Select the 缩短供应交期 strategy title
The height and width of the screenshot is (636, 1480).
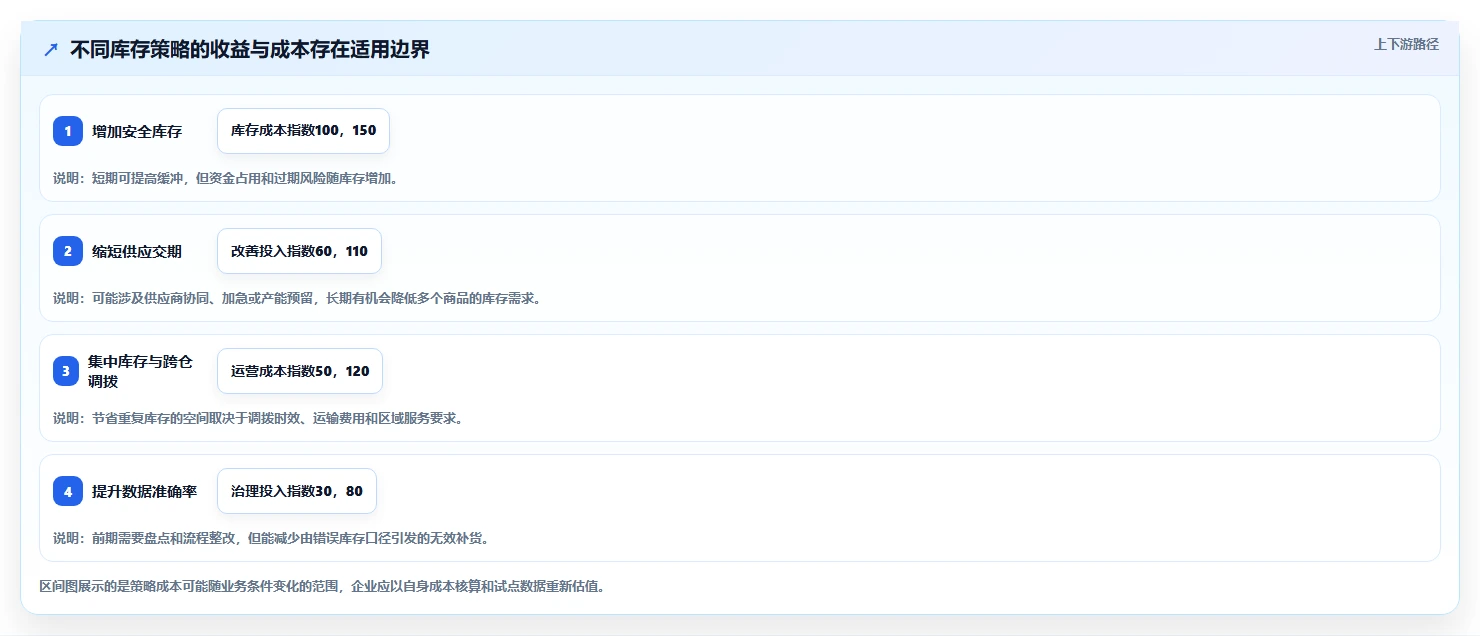click(x=137, y=251)
